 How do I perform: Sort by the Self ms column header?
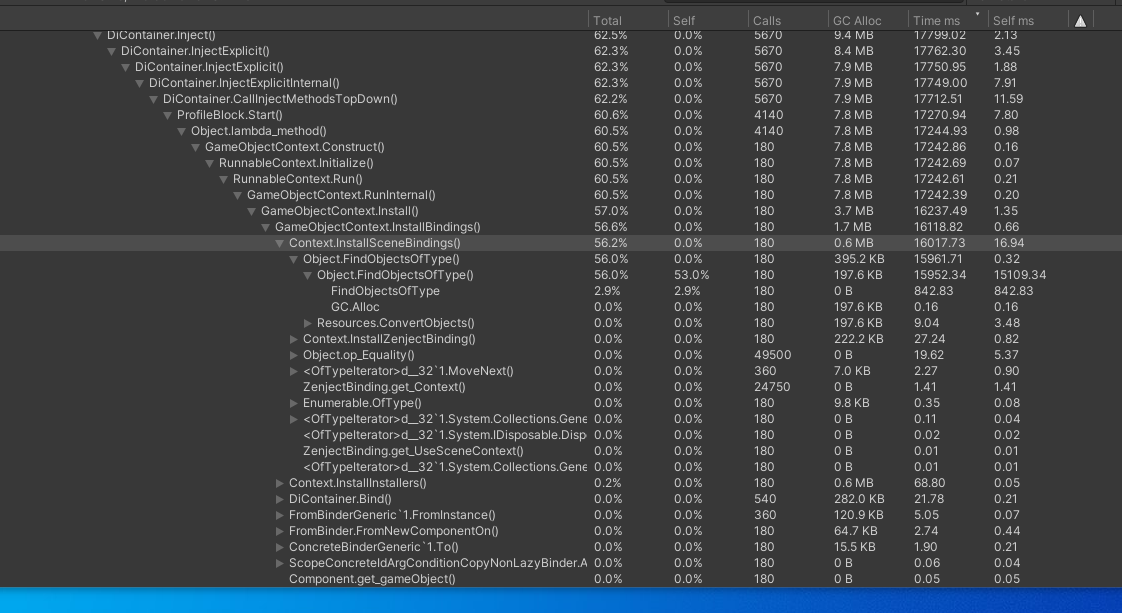[1013, 21]
